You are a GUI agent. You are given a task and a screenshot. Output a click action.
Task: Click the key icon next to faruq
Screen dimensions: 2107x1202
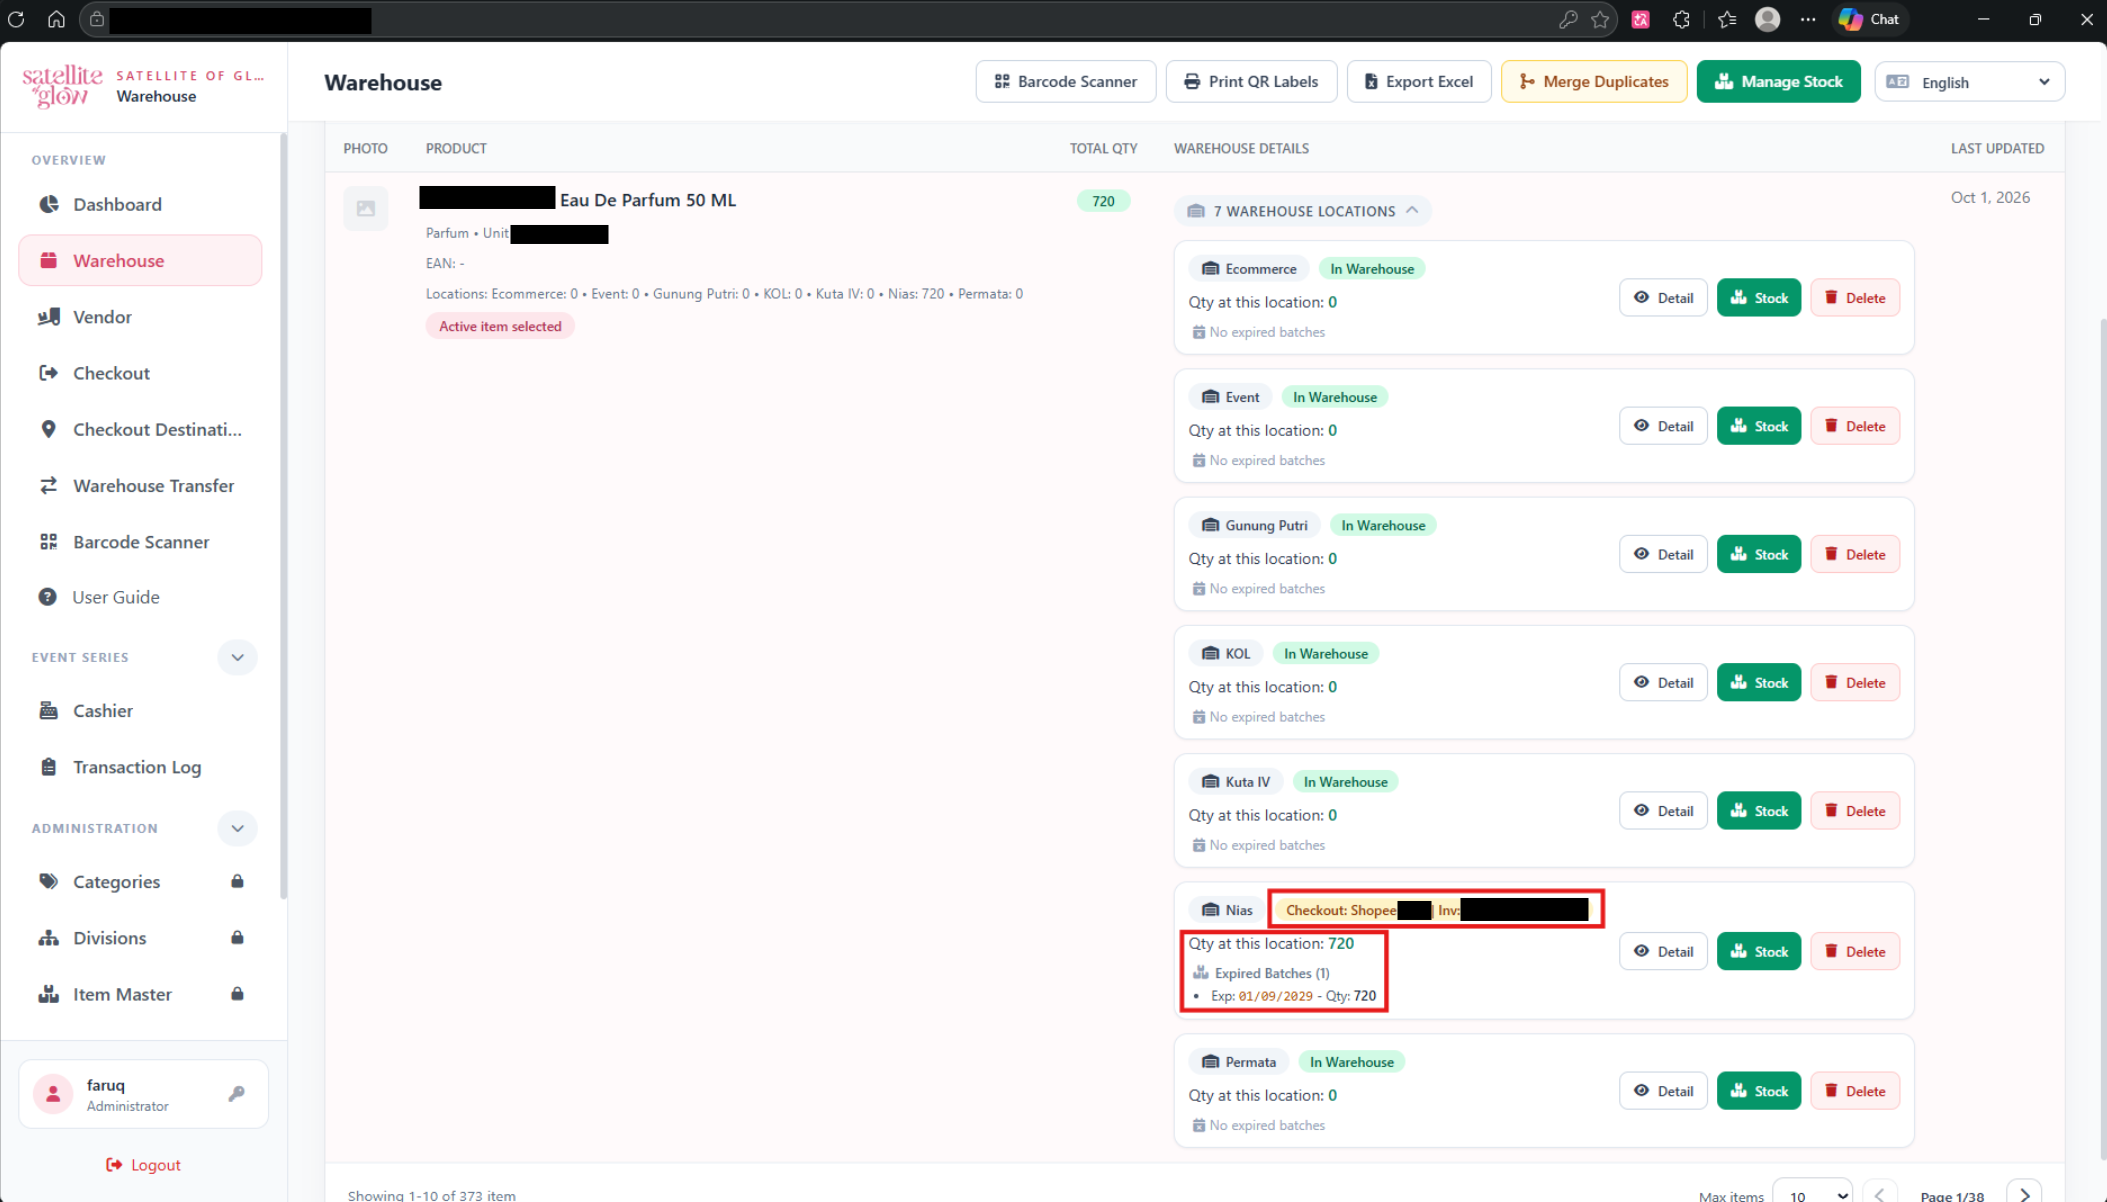click(237, 1093)
